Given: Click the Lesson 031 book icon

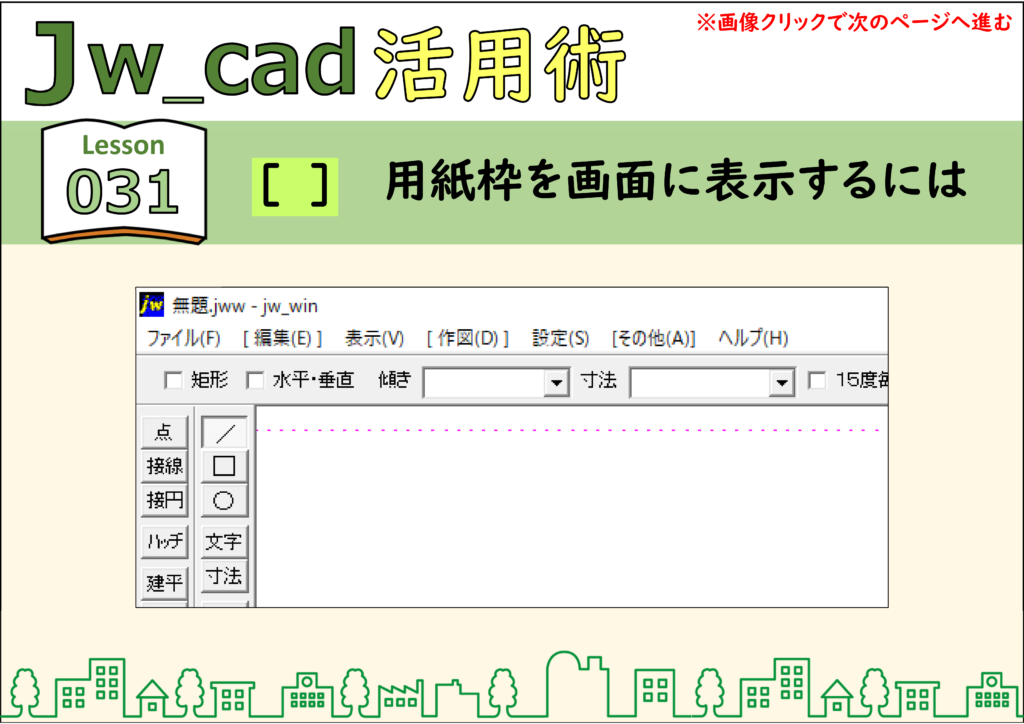Looking at the screenshot, I should (123, 181).
